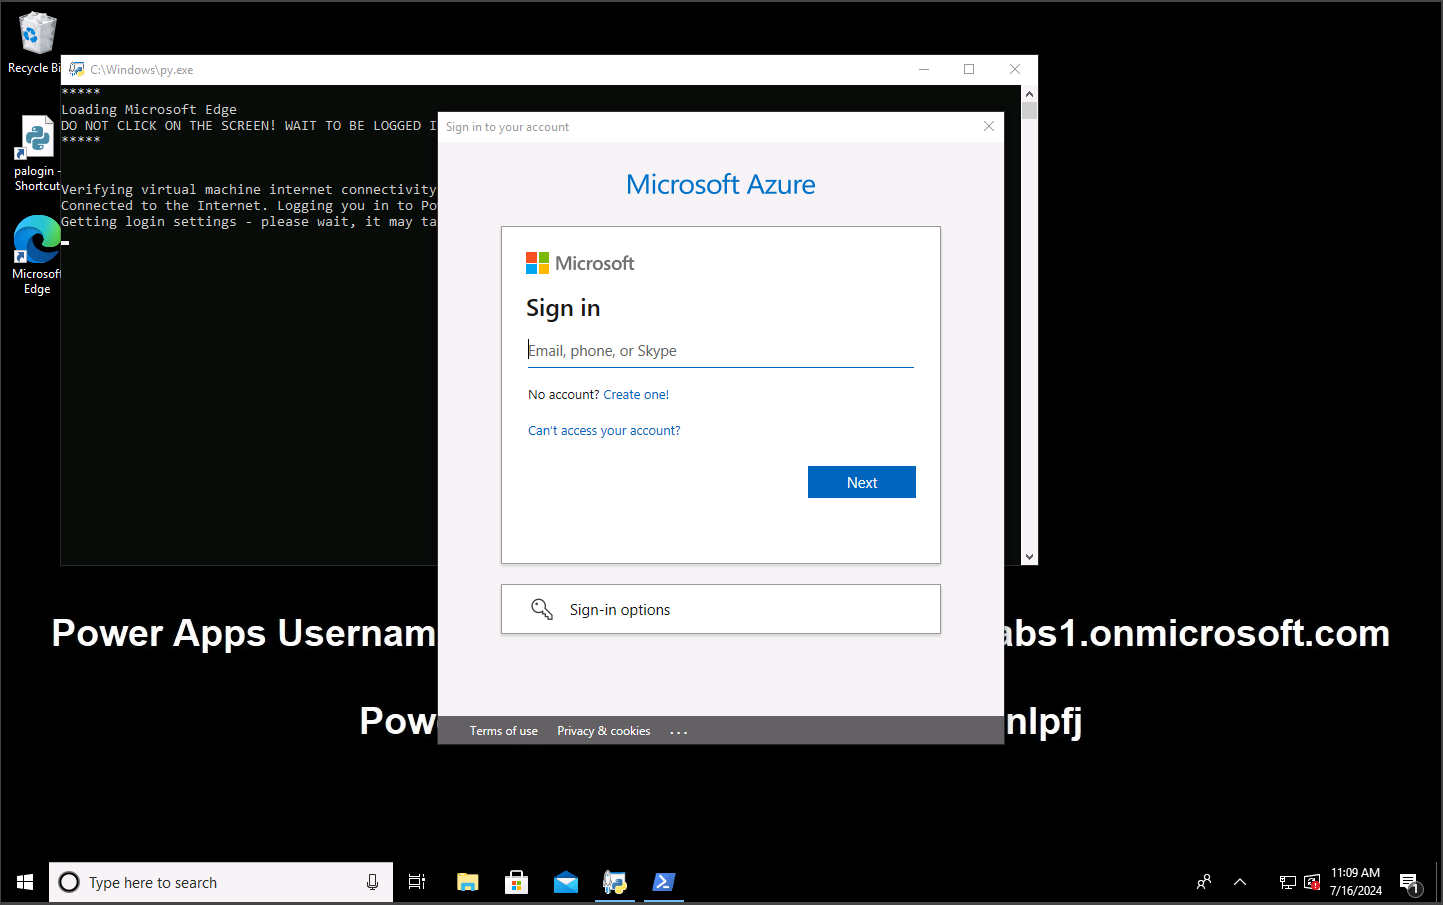Click 'Loading Microsoft Edge' console line

(x=149, y=110)
